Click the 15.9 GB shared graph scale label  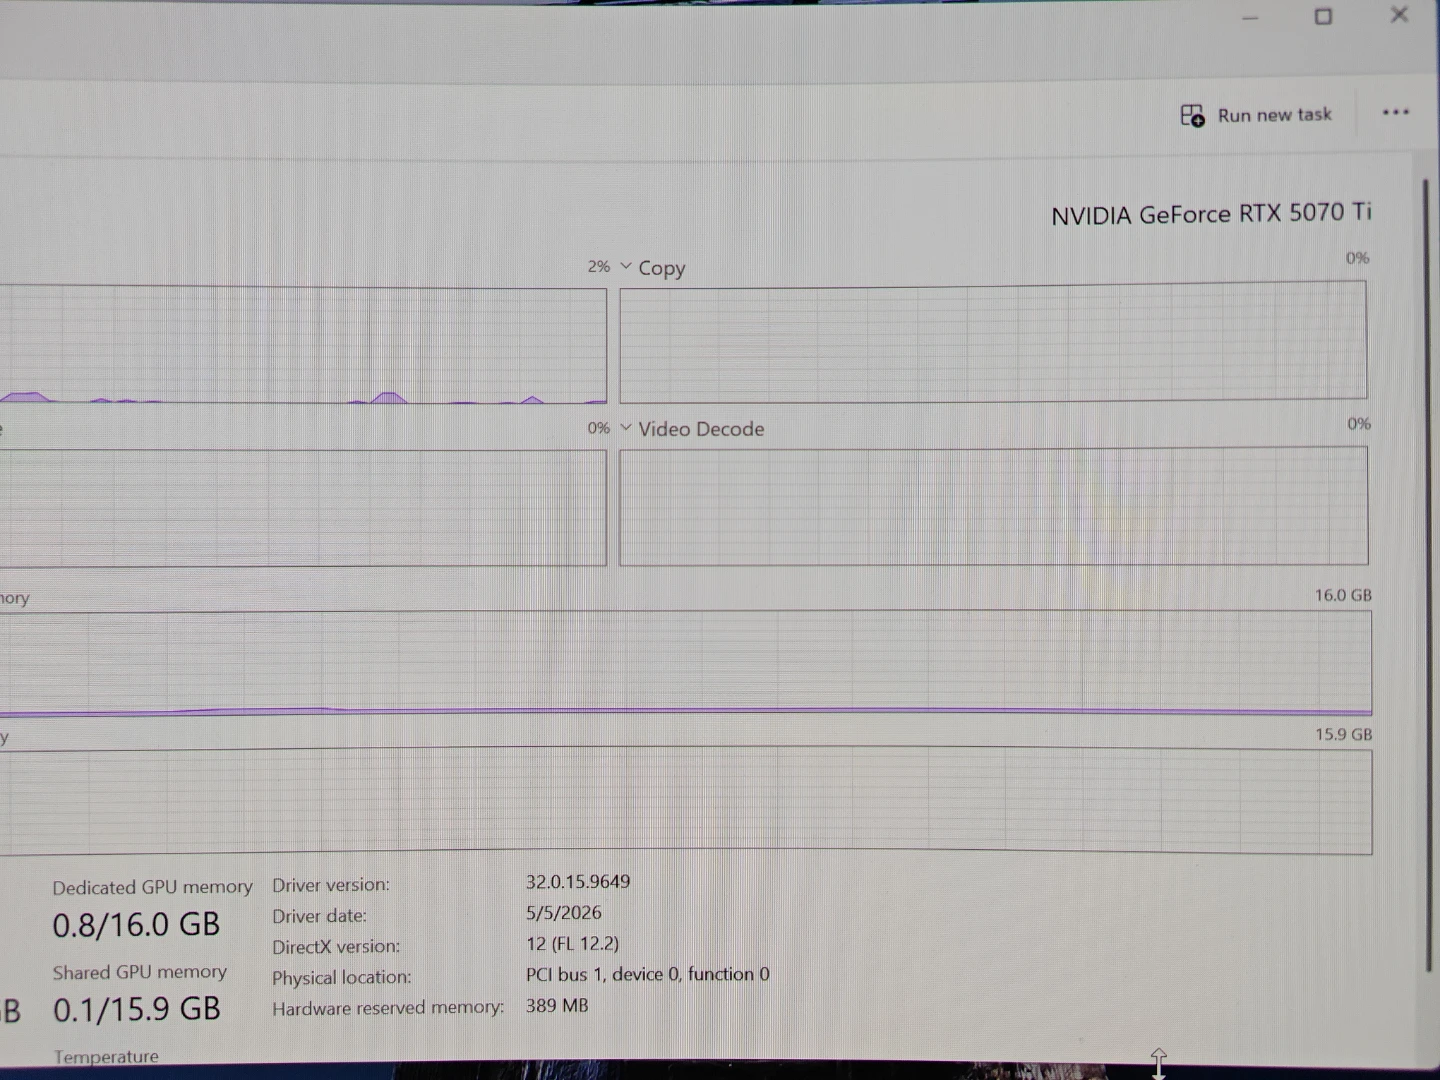click(x=1343, y=734)
